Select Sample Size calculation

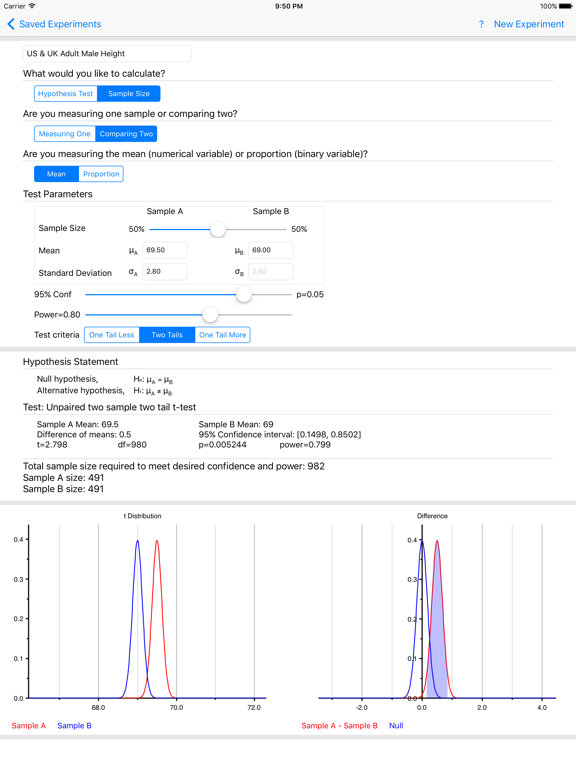tap(129, 94)
